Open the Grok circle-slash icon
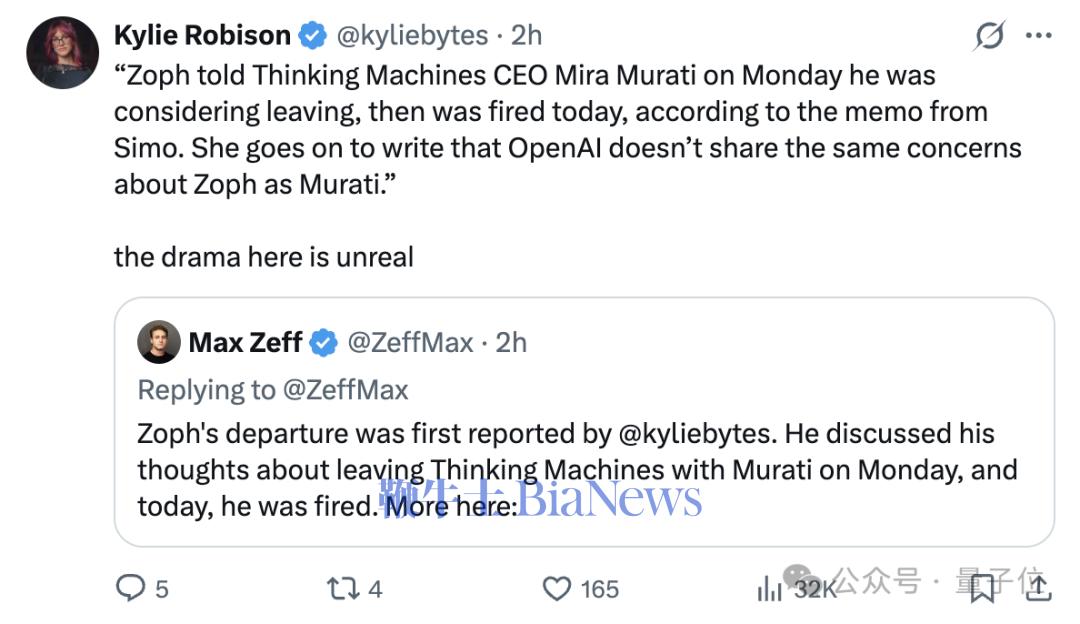This screenshot has height=624, width=1080. tap(989, 37)
